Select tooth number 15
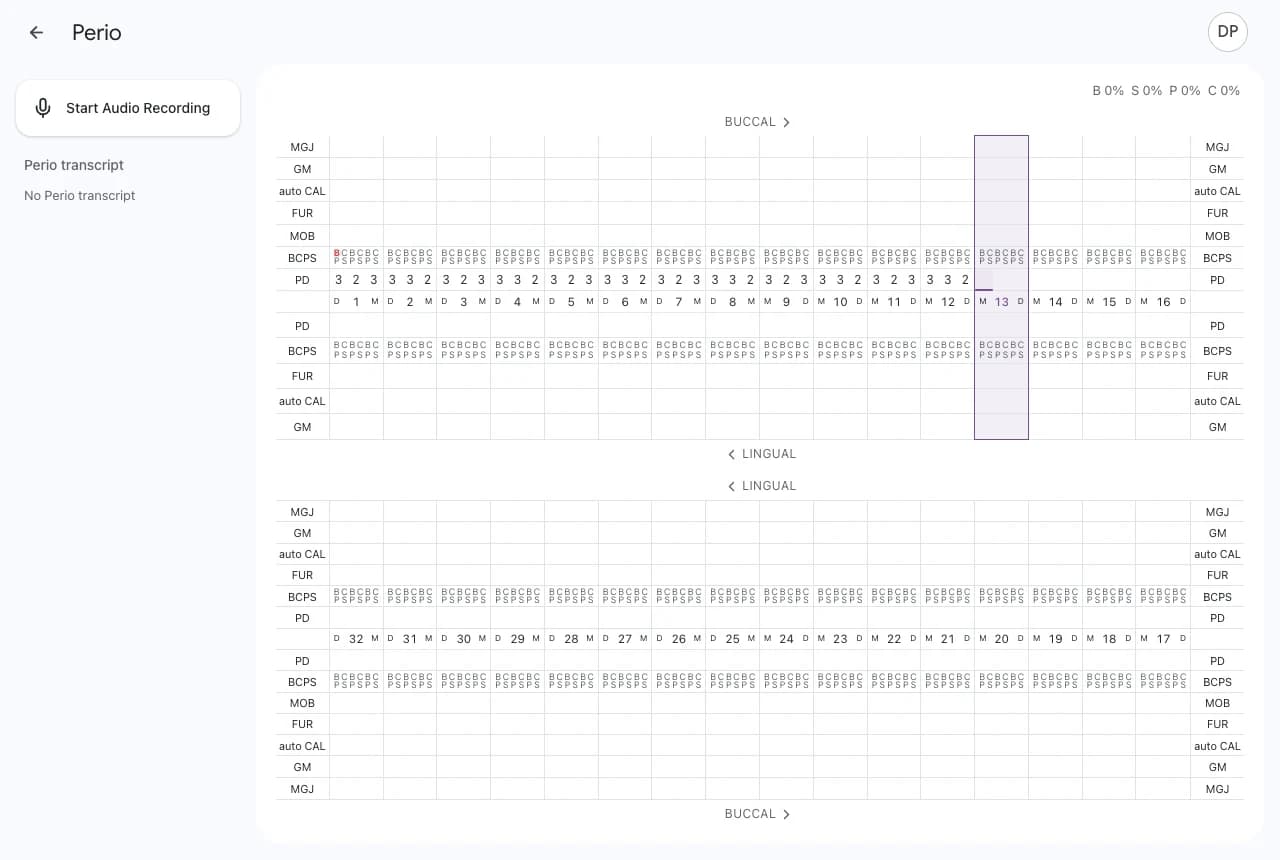 1109,302
